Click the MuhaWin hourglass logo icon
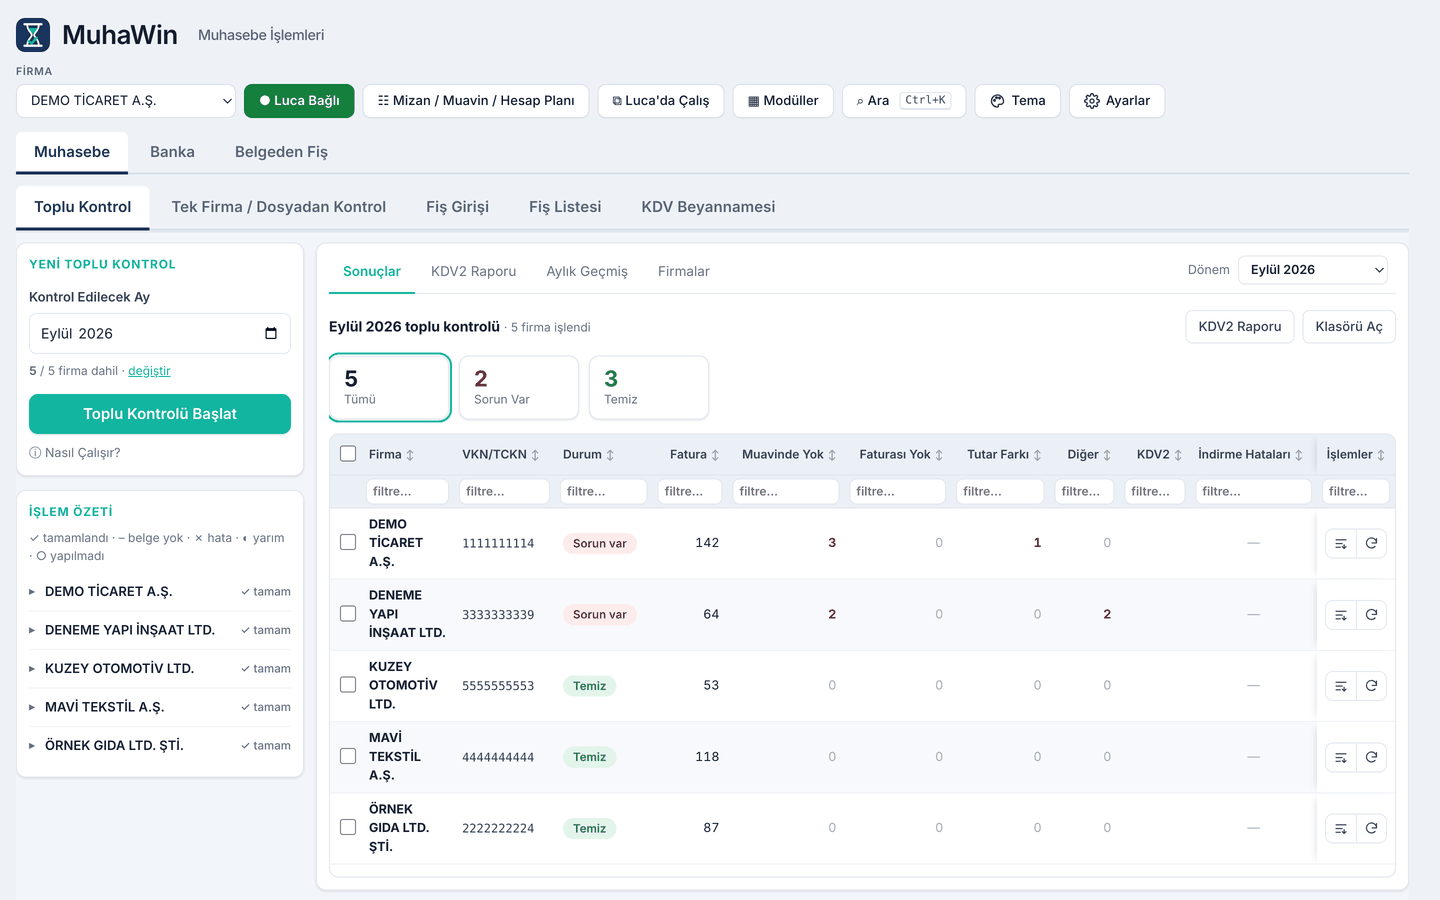Image resolution: width=1440 pixels, height=900 pixels. (33, 35)
